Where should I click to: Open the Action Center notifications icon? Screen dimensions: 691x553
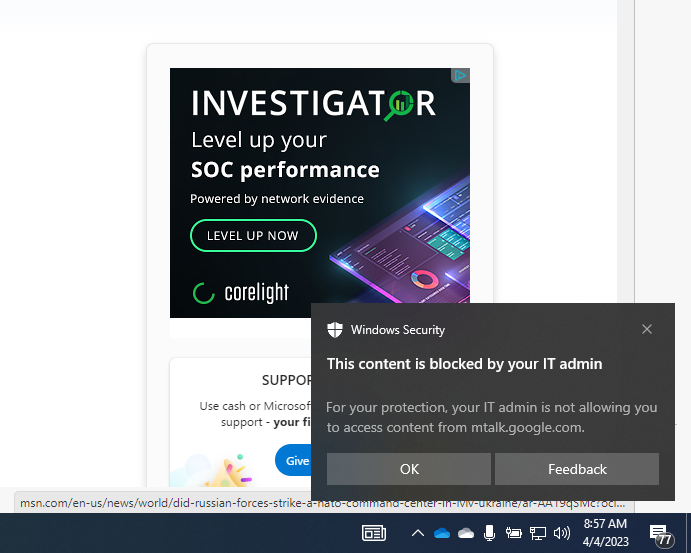[661, 534]
